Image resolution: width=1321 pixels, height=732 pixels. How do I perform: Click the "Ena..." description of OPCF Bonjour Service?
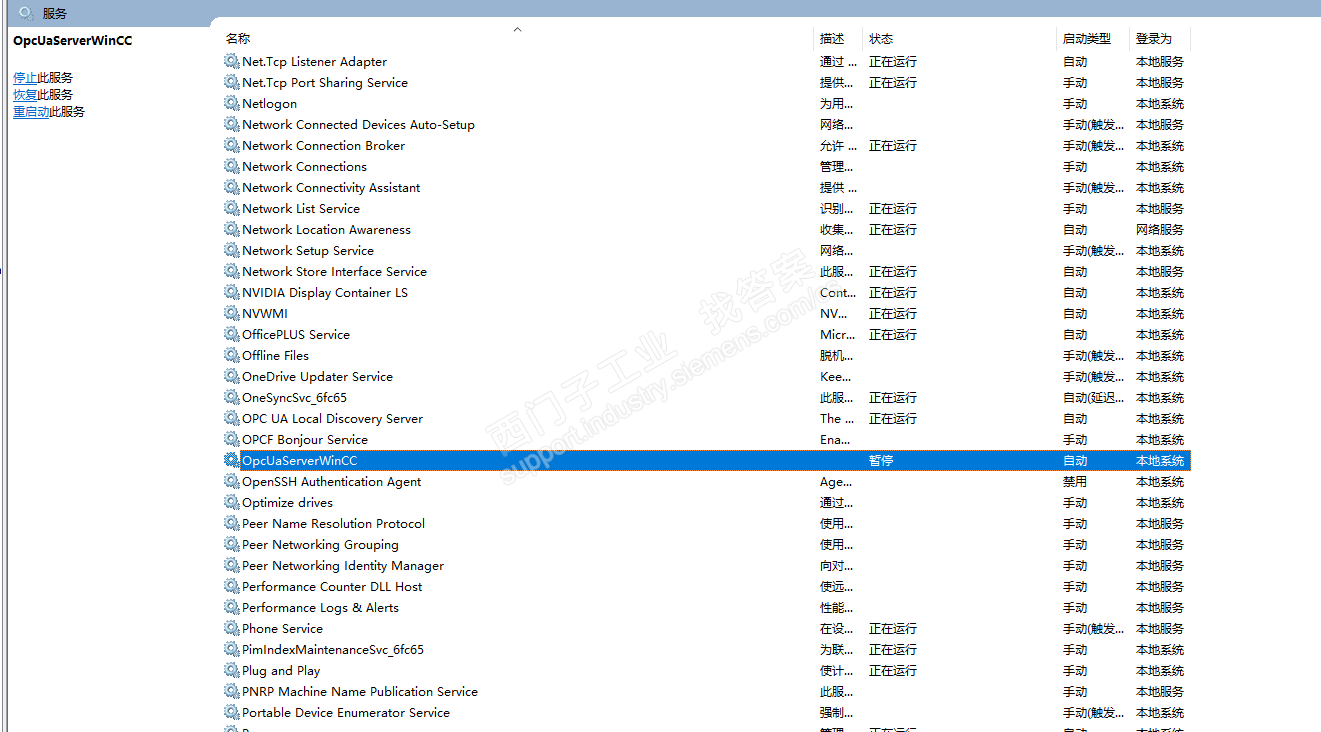[x=836, y=440]
